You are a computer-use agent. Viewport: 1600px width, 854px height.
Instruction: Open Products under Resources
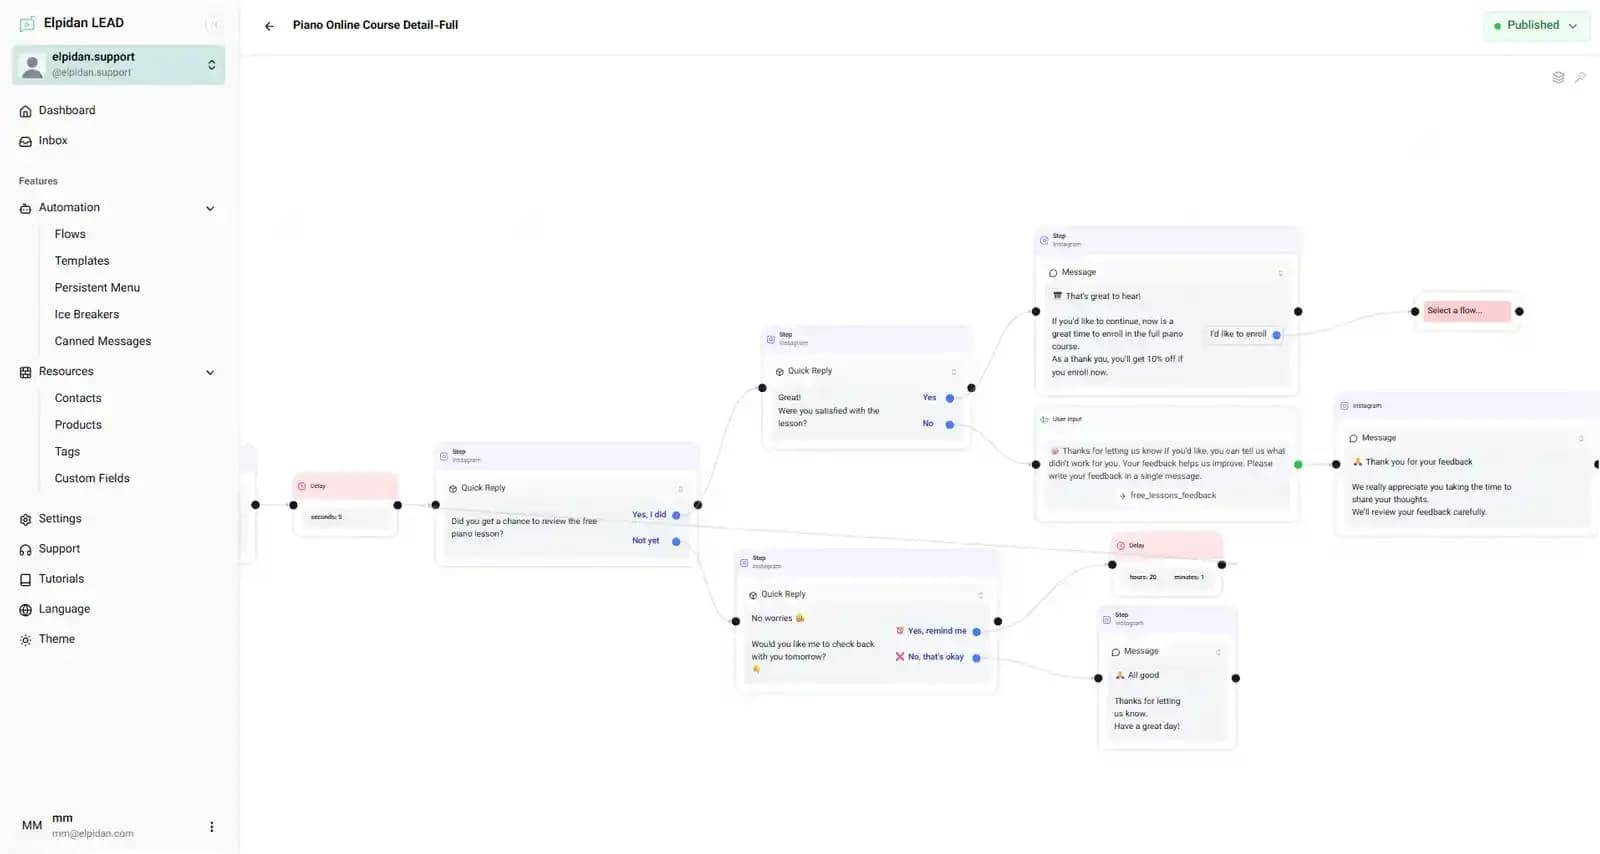(78, 425)
